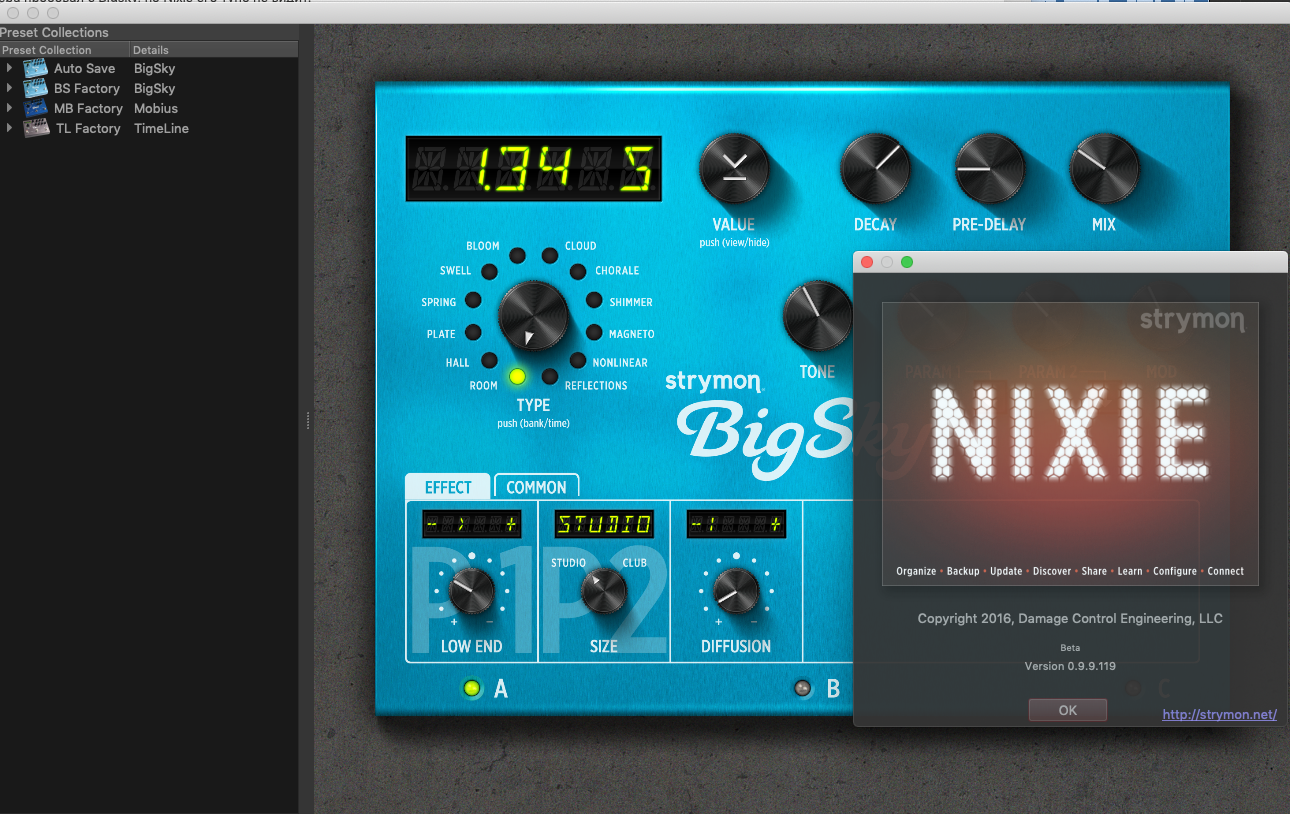Sort by the Preset Collection column header

[x=65, y=50]
